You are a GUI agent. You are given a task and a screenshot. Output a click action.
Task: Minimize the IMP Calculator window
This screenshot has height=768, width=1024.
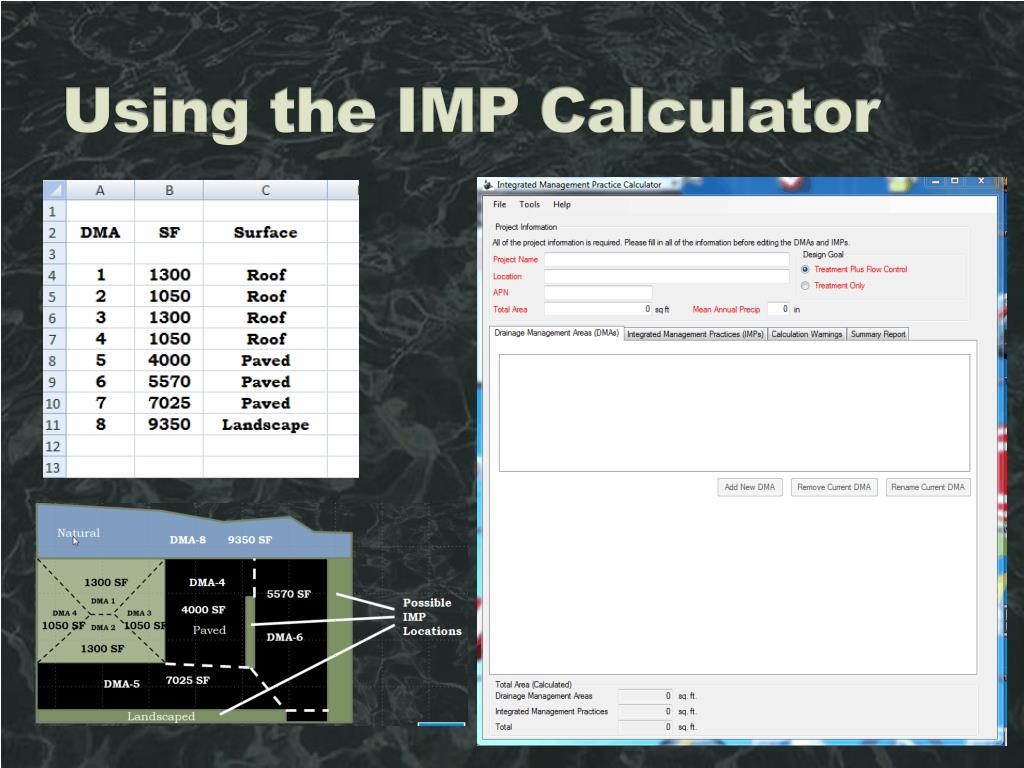pos(935,181)
